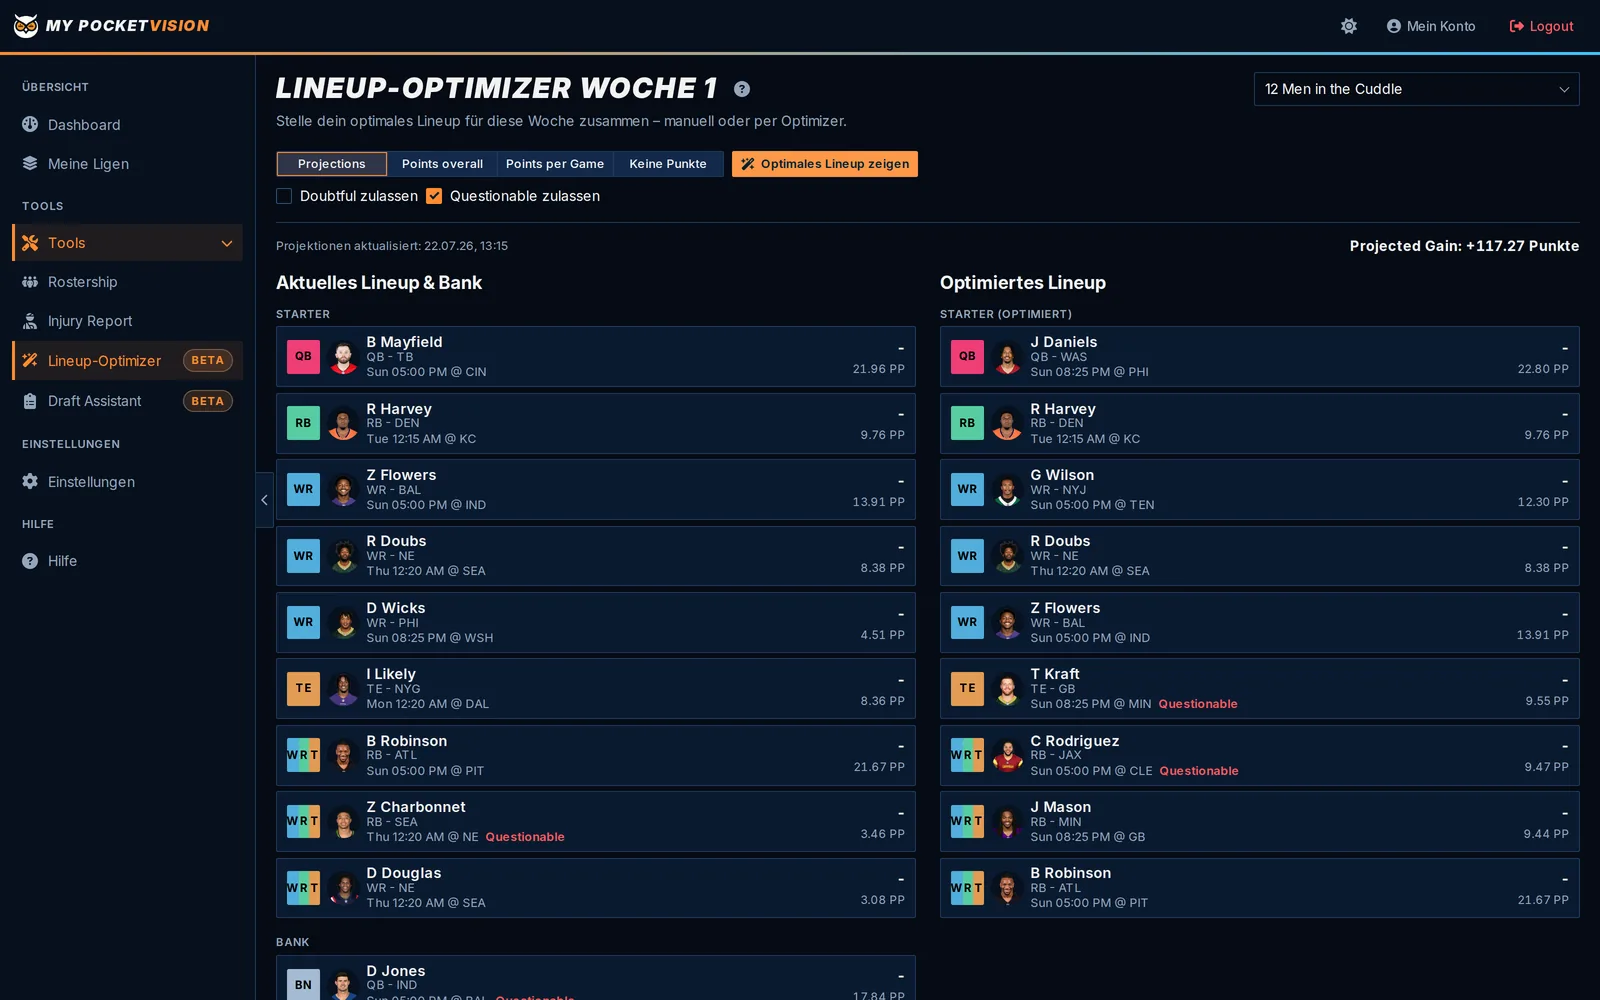This screenshot has height=1000, width=1600.
Task: Click the Meine Ligen layers icon
Action: point(30,163)
